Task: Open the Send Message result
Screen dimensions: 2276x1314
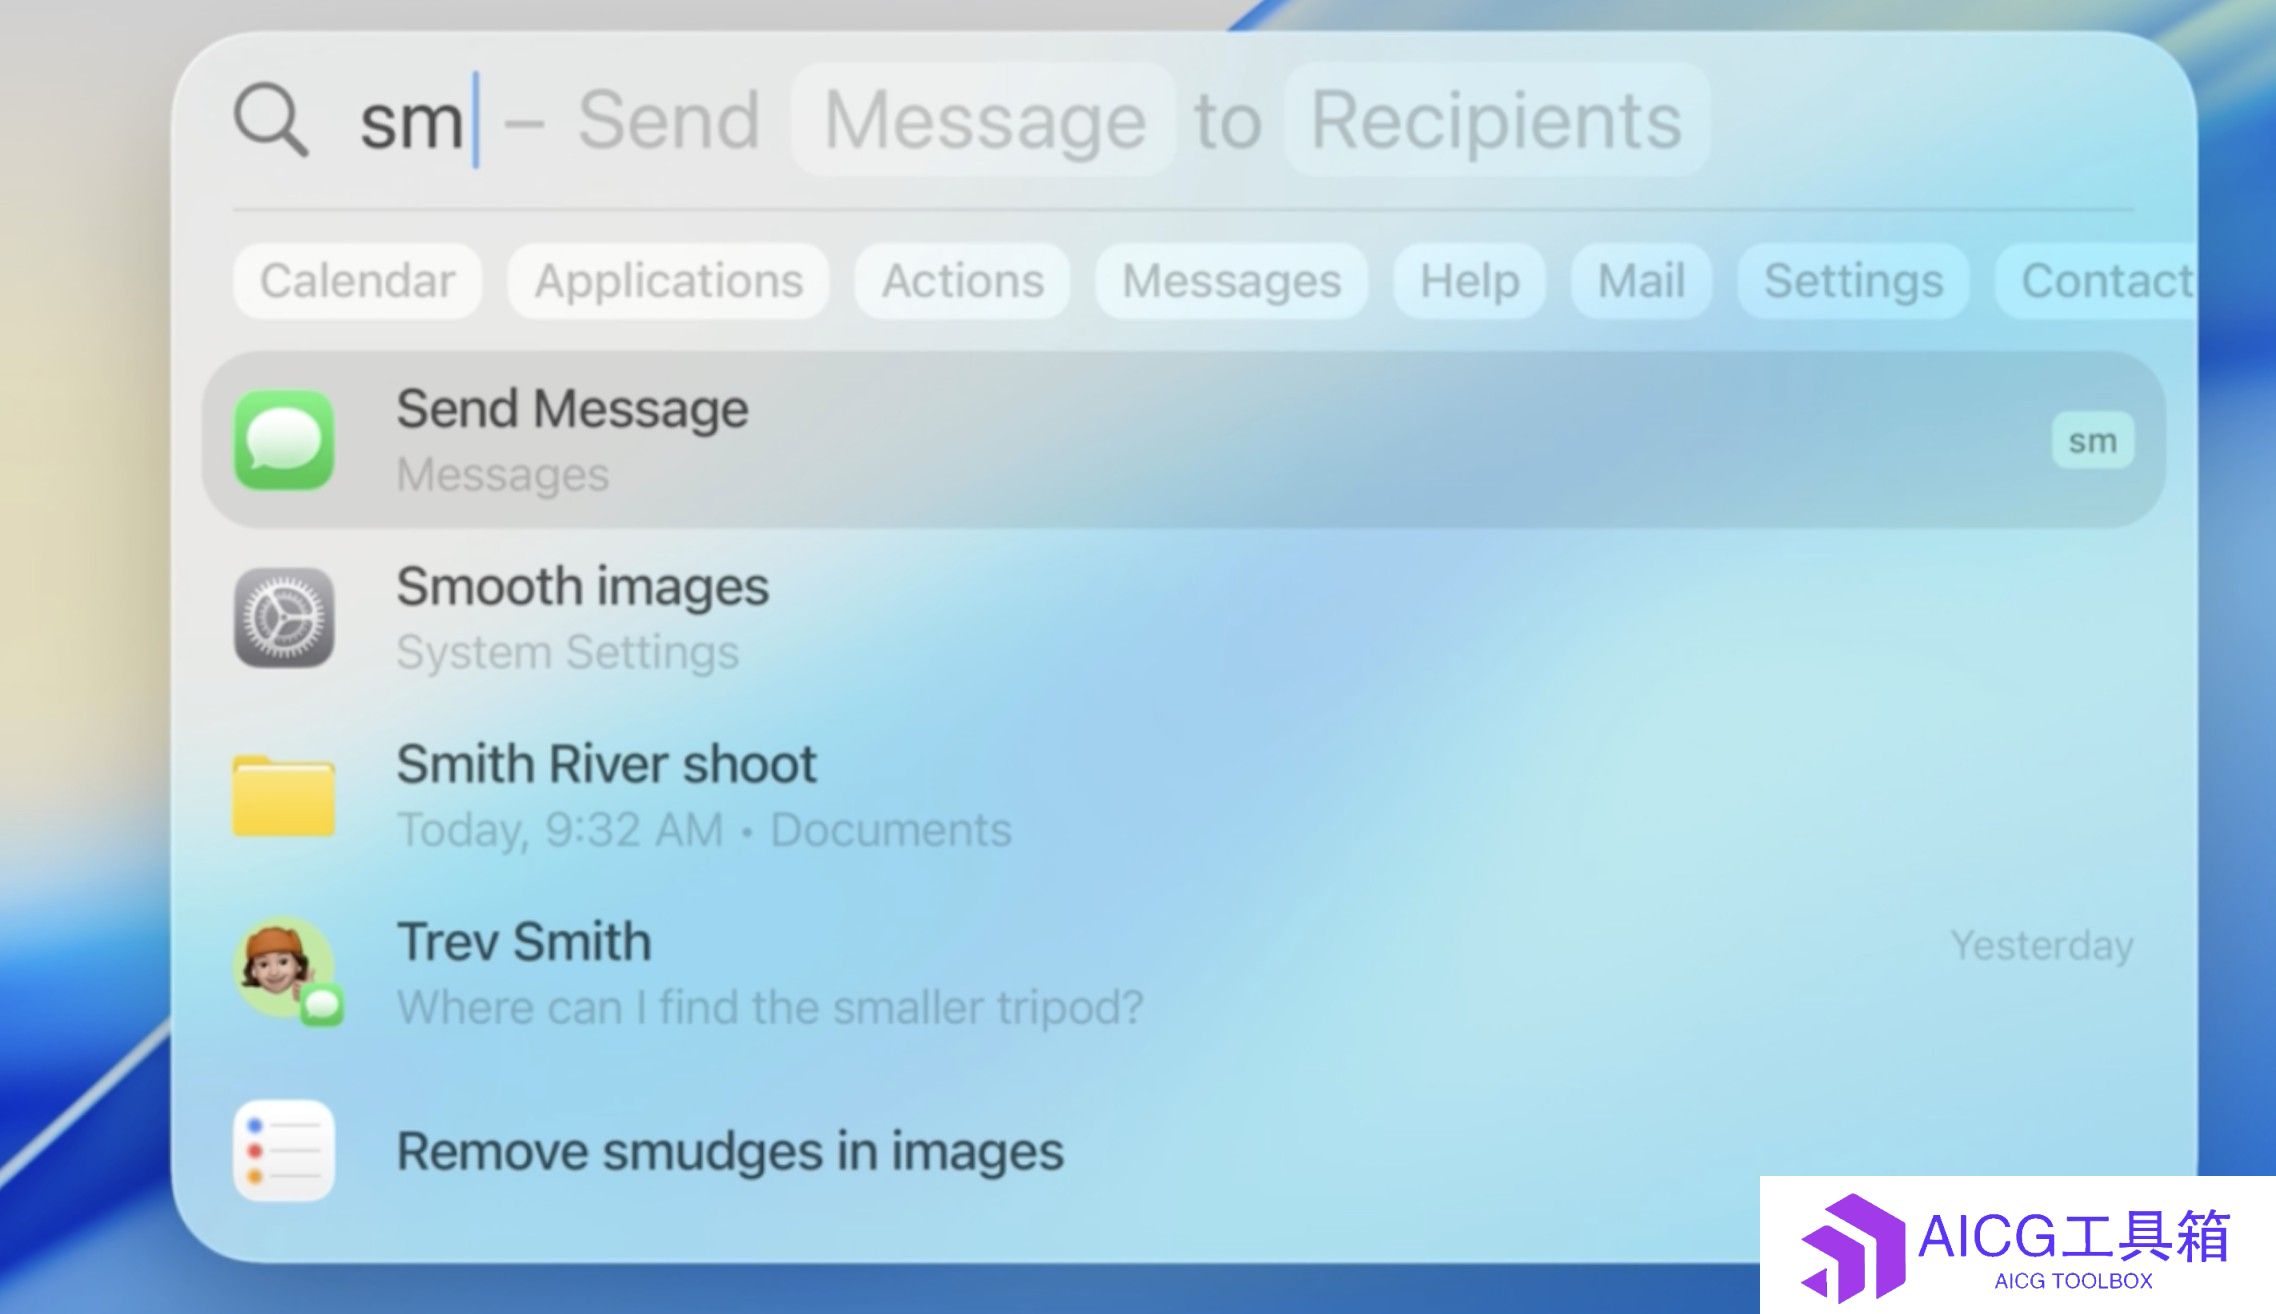Action: (1184, 440)
